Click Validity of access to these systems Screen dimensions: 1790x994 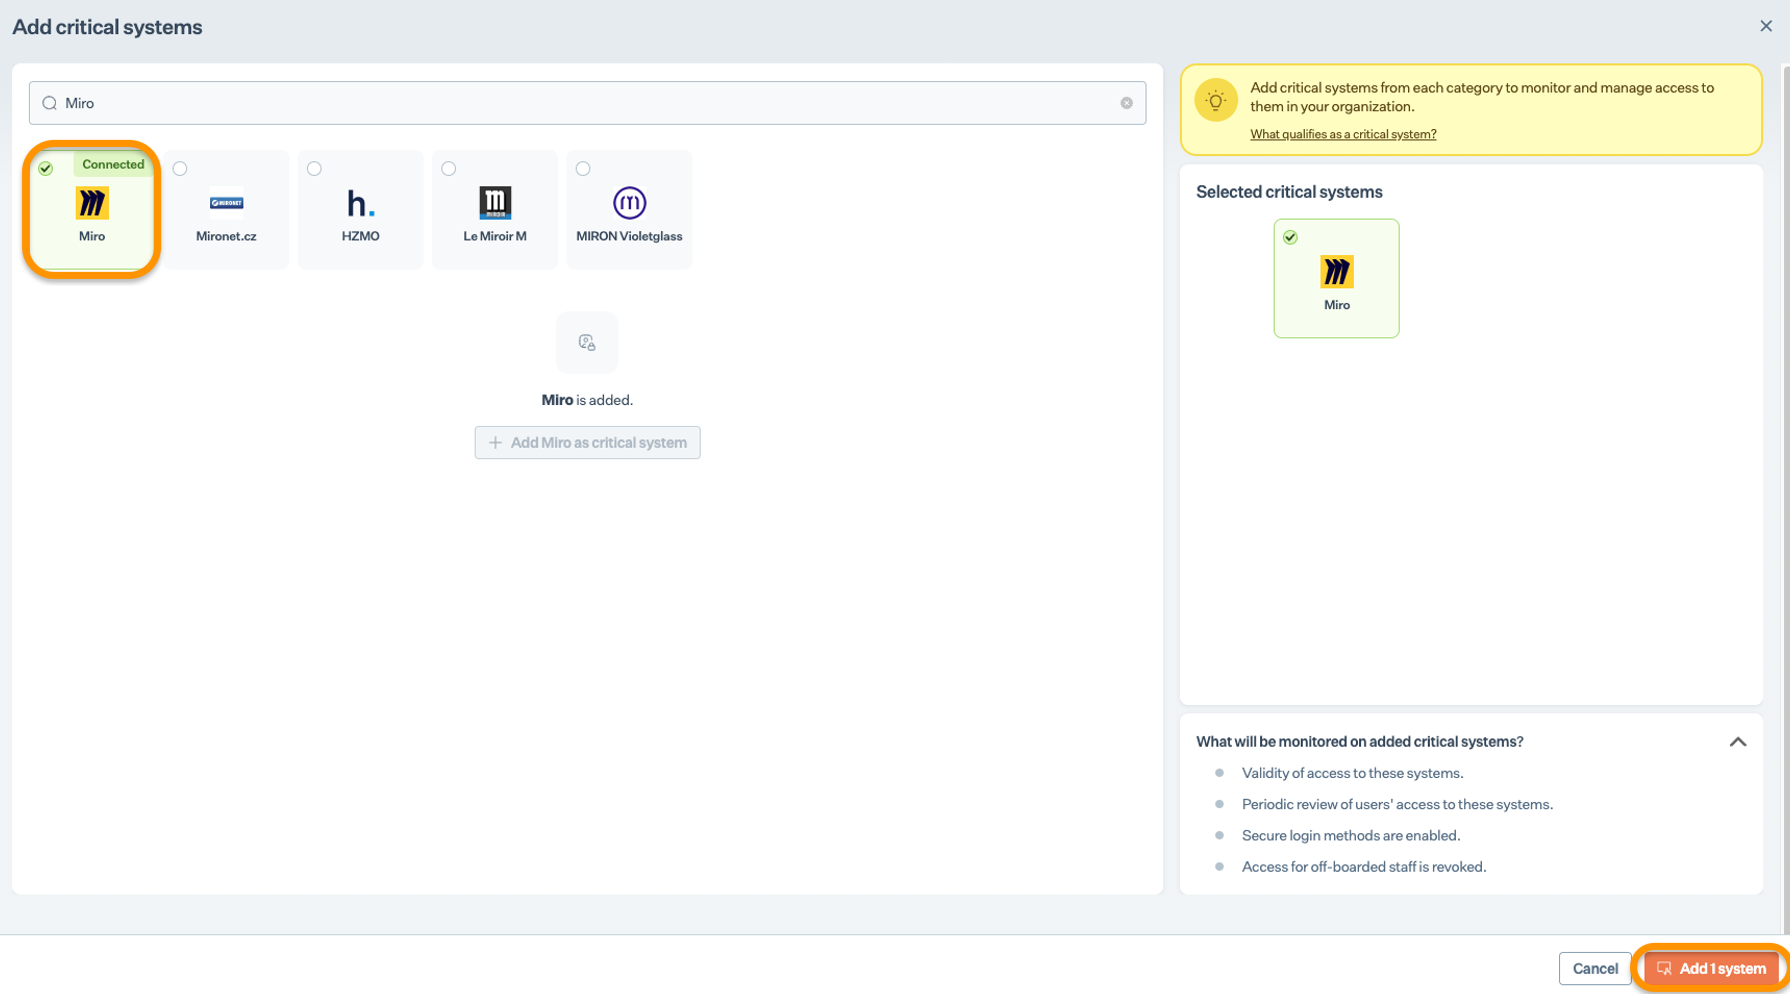click(x=1352, y=773)
